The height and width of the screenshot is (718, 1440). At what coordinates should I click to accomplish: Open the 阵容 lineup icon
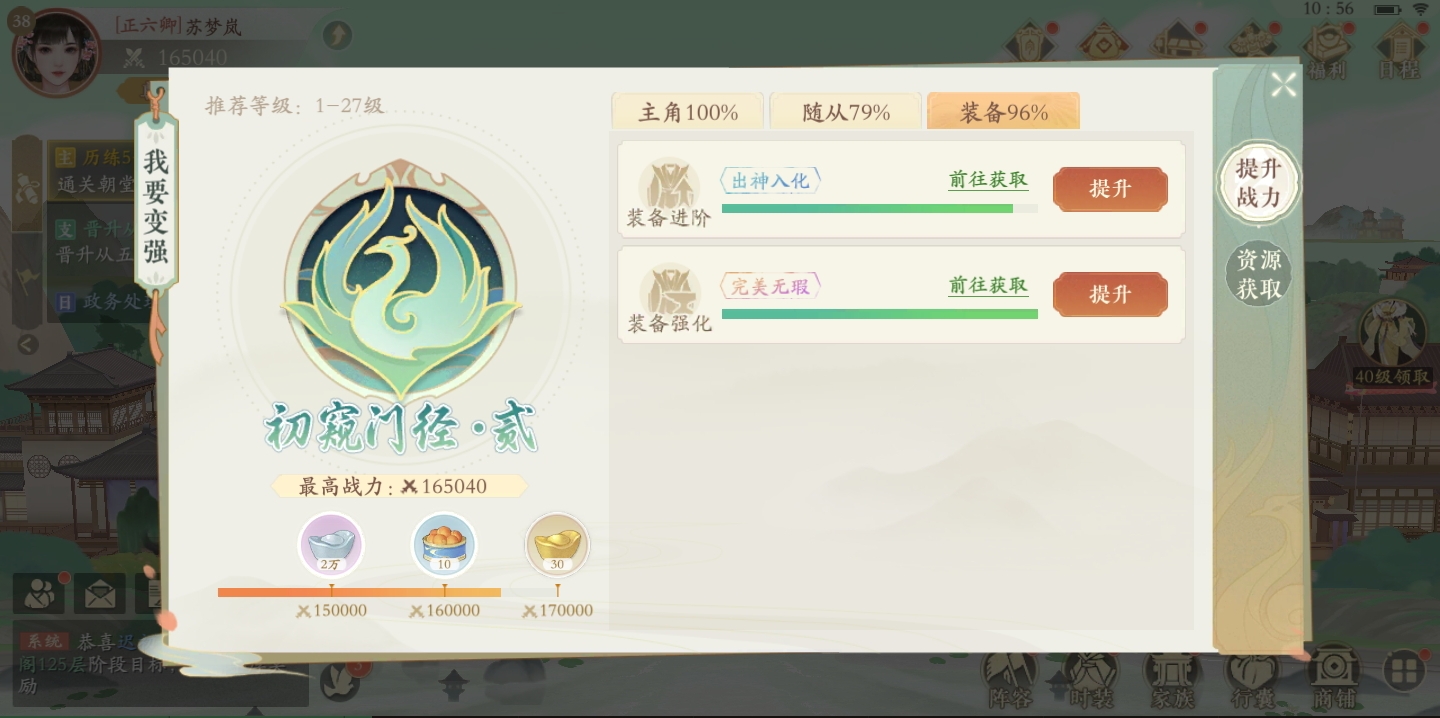(x=1009, y=679)
